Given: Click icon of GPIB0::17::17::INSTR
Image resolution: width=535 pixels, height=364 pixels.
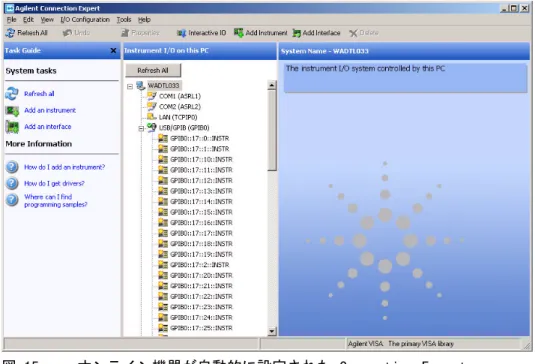Looking at the screenshot, I should (x=163, y=233).
